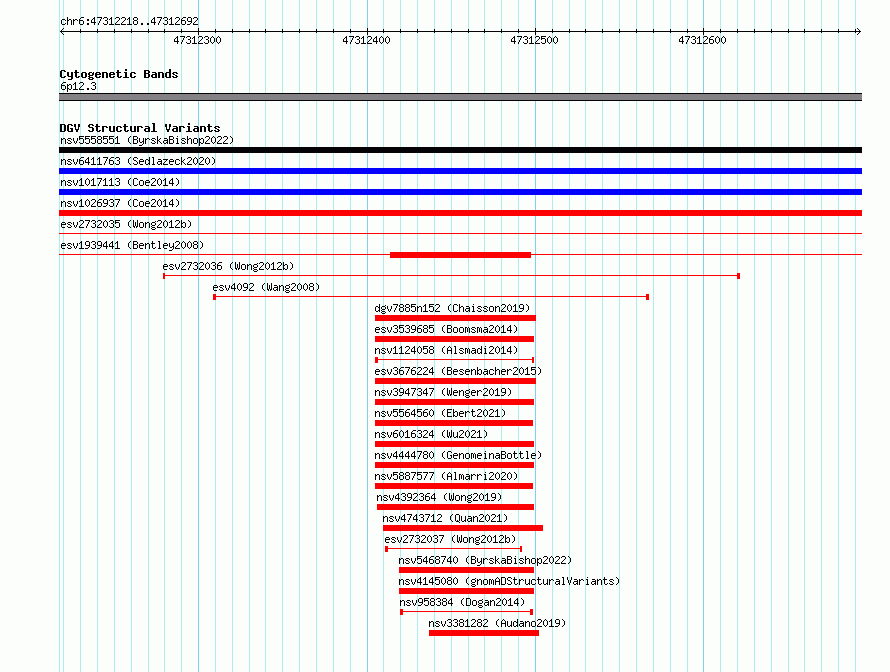Viewport: 890px width, 672px height.
Task: Click the blue nsv1017113 variant bar
Action: tap(460, 192)
